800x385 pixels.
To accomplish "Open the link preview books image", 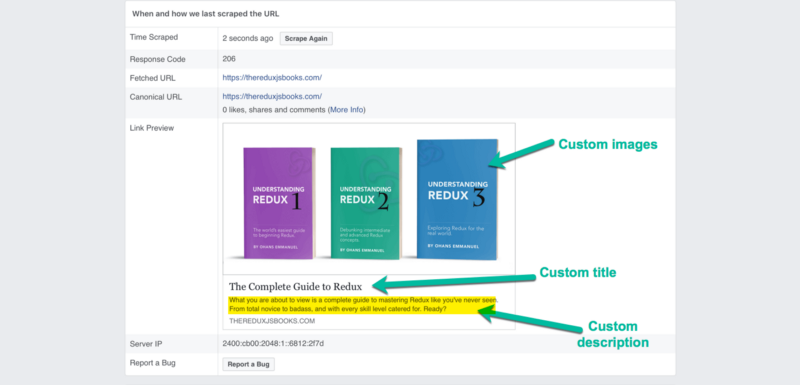I will 369,199.
